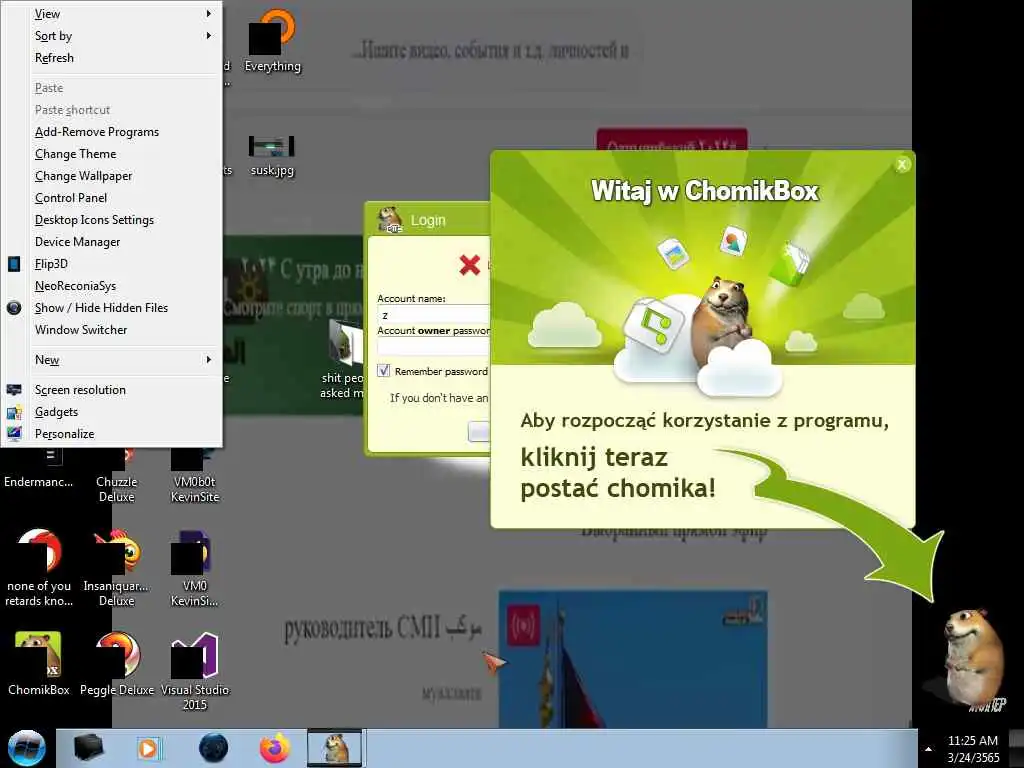Open the 'none of you retards kno...' icon
This screenshot has width=1024, height=768.
[x=39, y=568]
